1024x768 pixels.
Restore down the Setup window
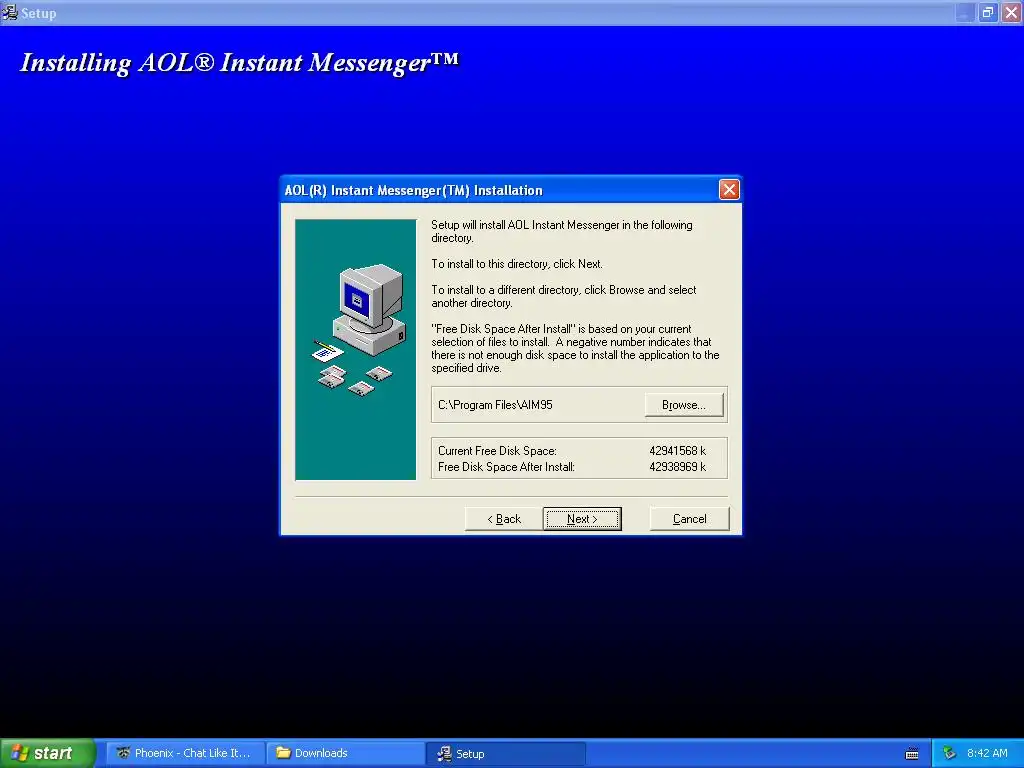[x=988, y=12]
